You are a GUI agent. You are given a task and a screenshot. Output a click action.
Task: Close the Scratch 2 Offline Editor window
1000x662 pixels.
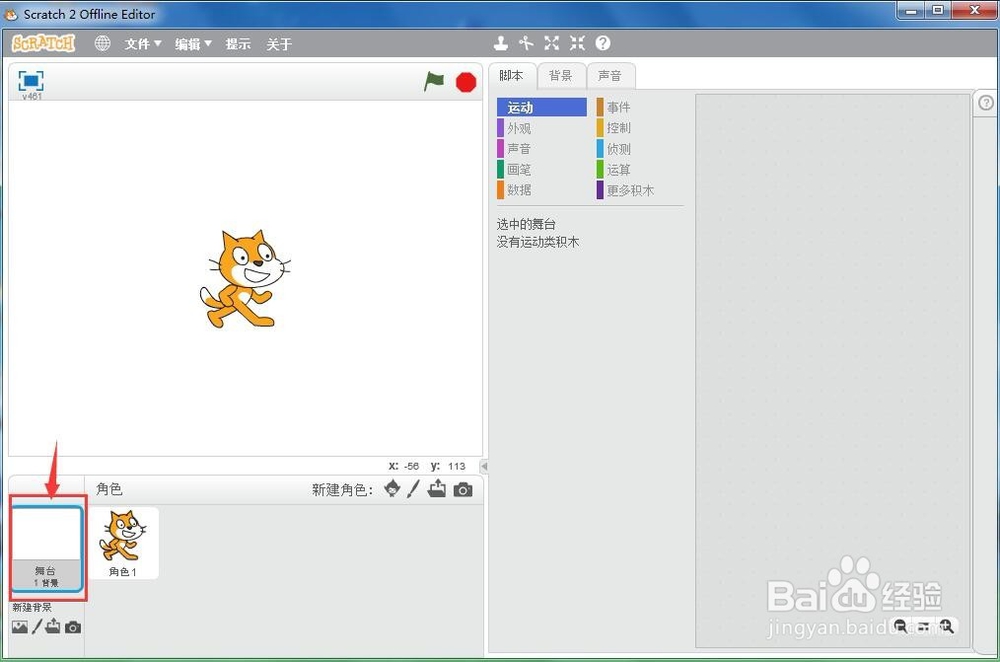click(974, 11)
